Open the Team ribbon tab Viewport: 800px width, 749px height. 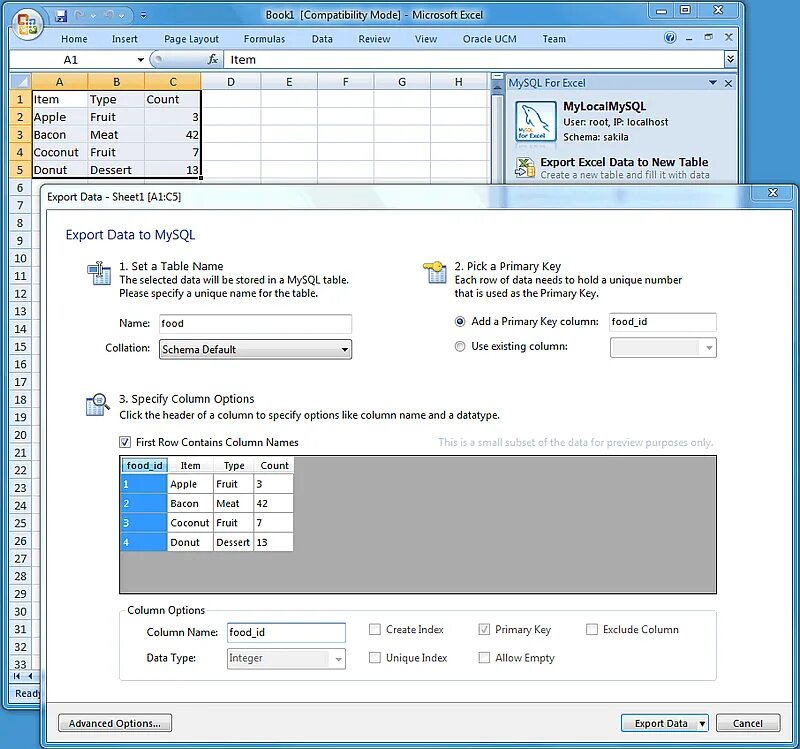[554, 39]
